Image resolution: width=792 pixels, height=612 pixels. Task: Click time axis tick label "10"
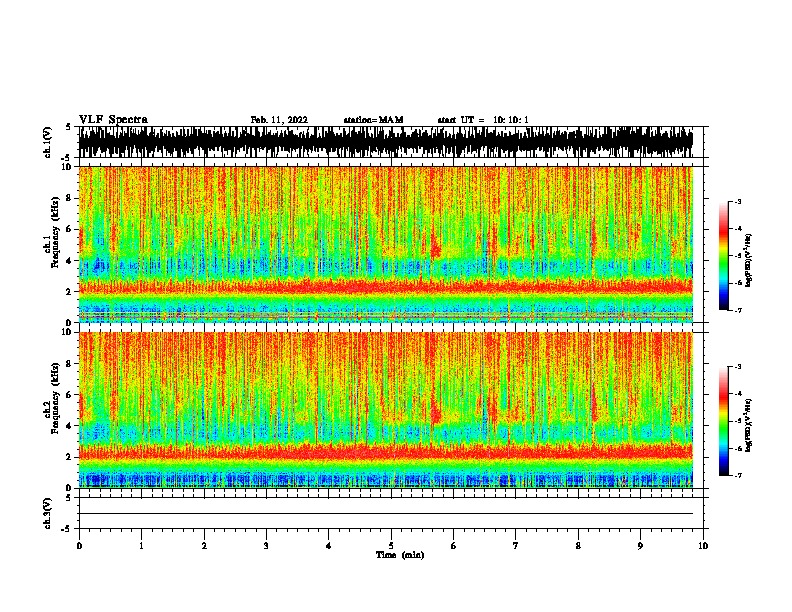pos(703,546)
